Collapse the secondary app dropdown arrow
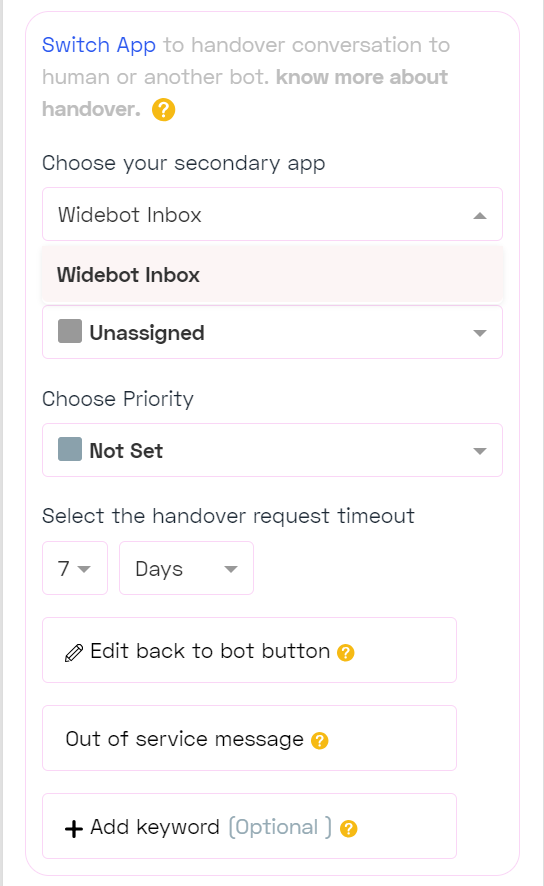The image size is (544, 886). (480, 215)
